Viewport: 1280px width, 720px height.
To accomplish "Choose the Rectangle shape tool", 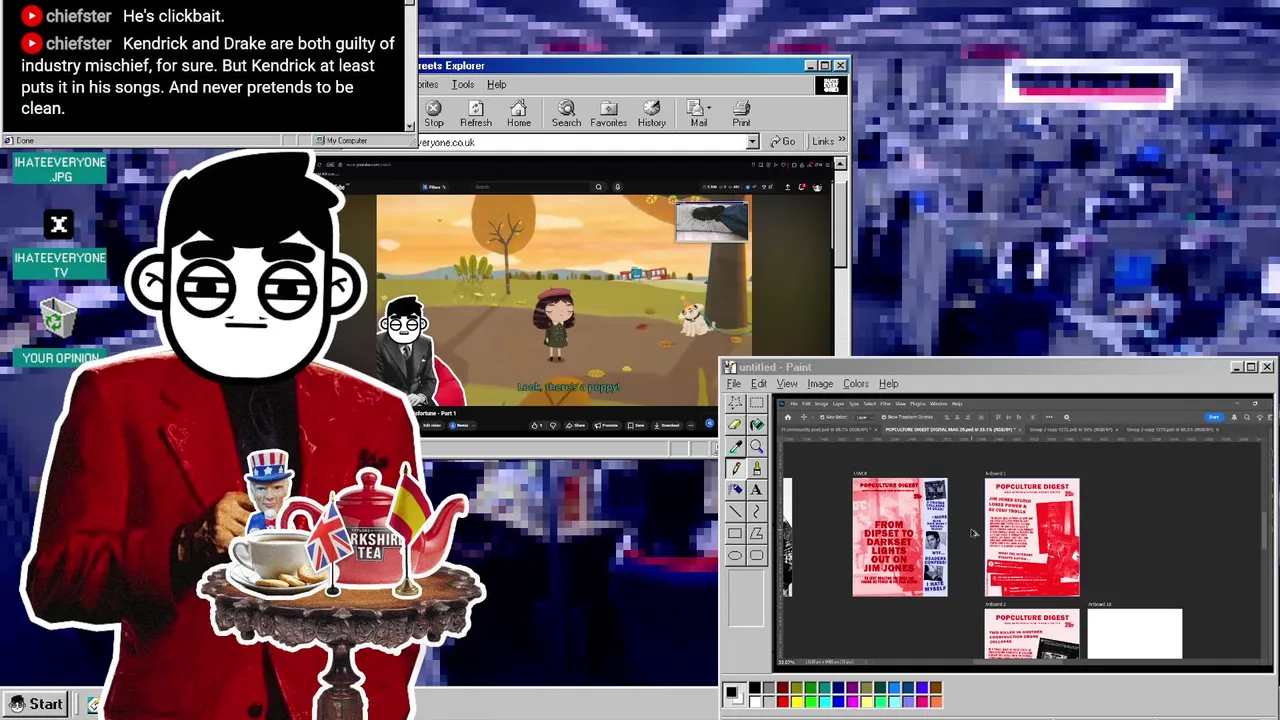I will 735,534.
